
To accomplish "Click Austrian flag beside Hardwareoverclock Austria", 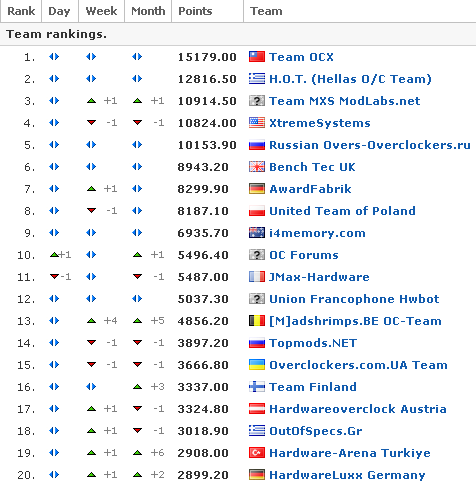I will (x=257, y=409).
